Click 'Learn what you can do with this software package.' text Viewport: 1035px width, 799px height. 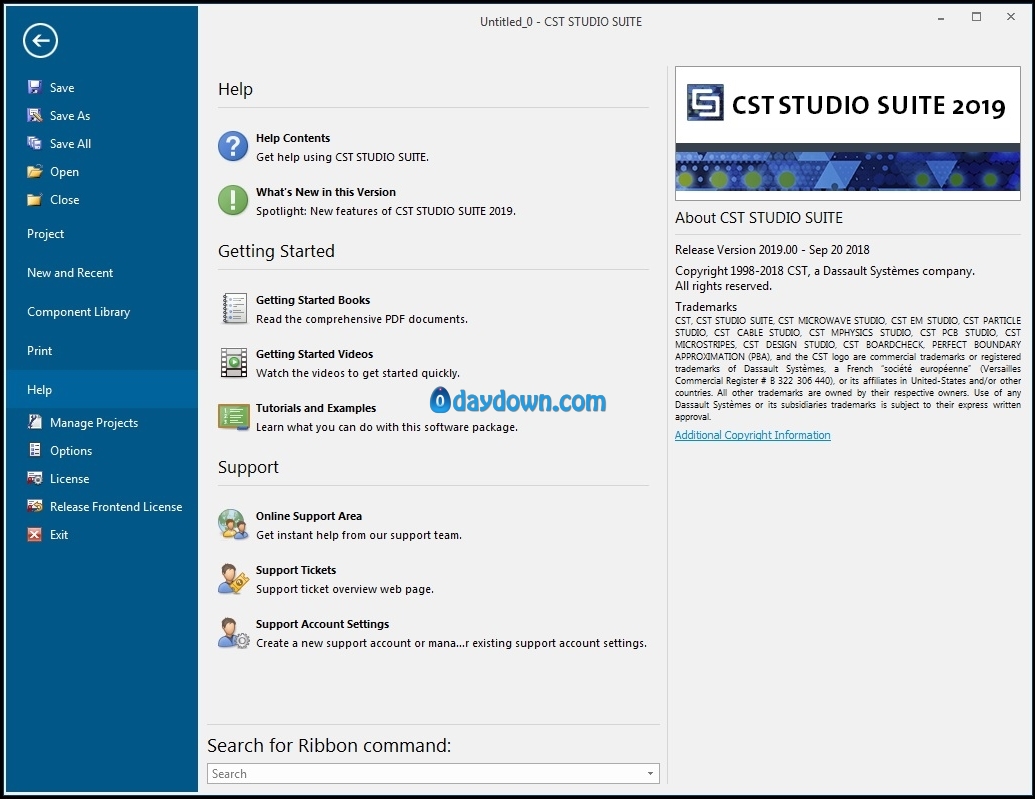click(x=387, y=427)
